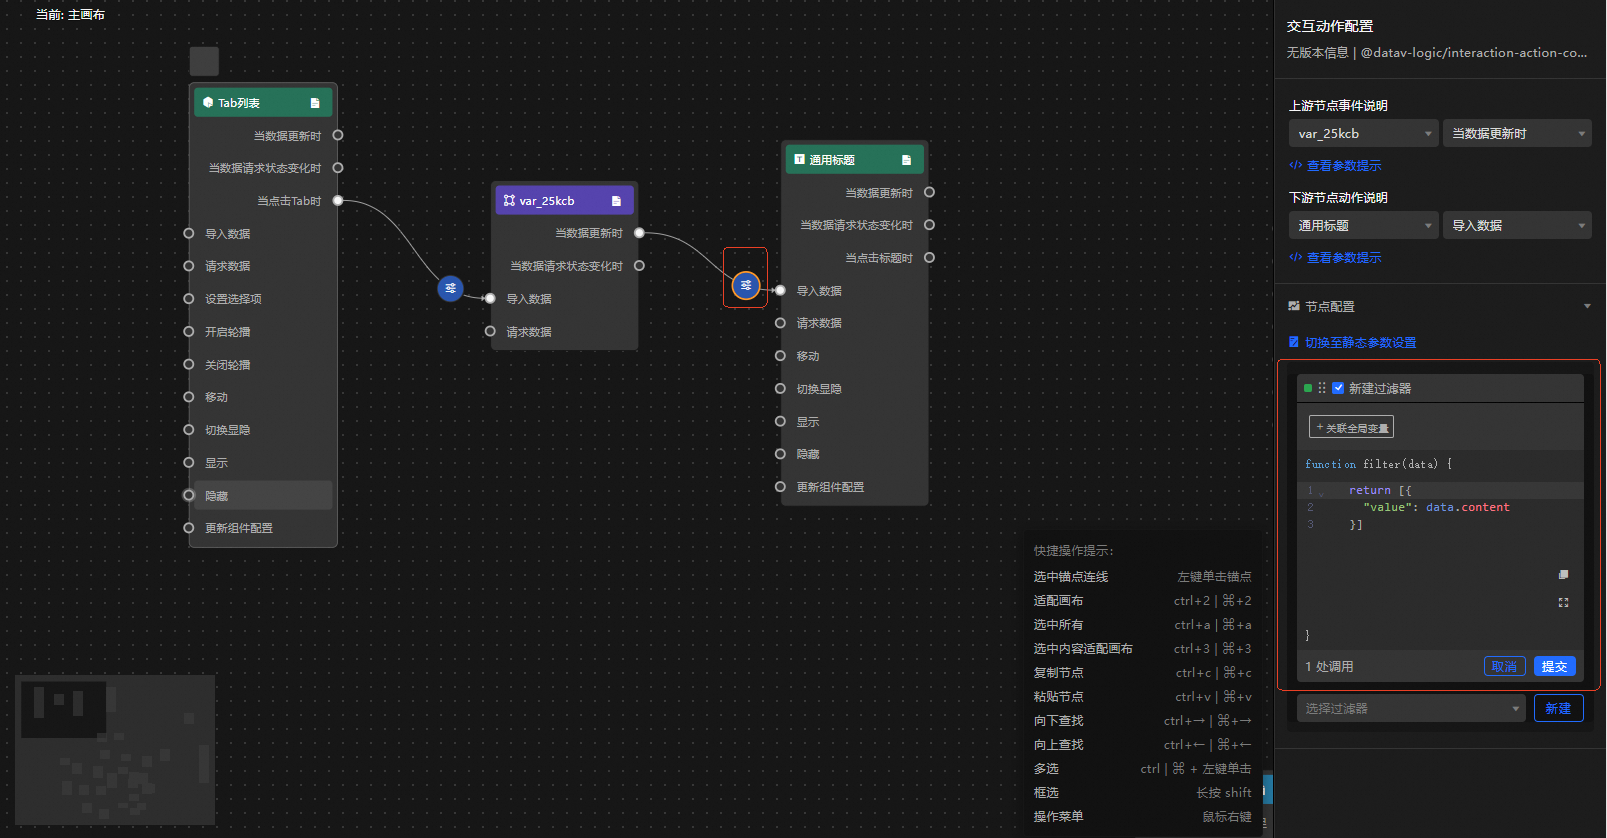Click the minimap thumbnail in the canvas corner
Screen dimensions: 1607x838
coord(115,750)
